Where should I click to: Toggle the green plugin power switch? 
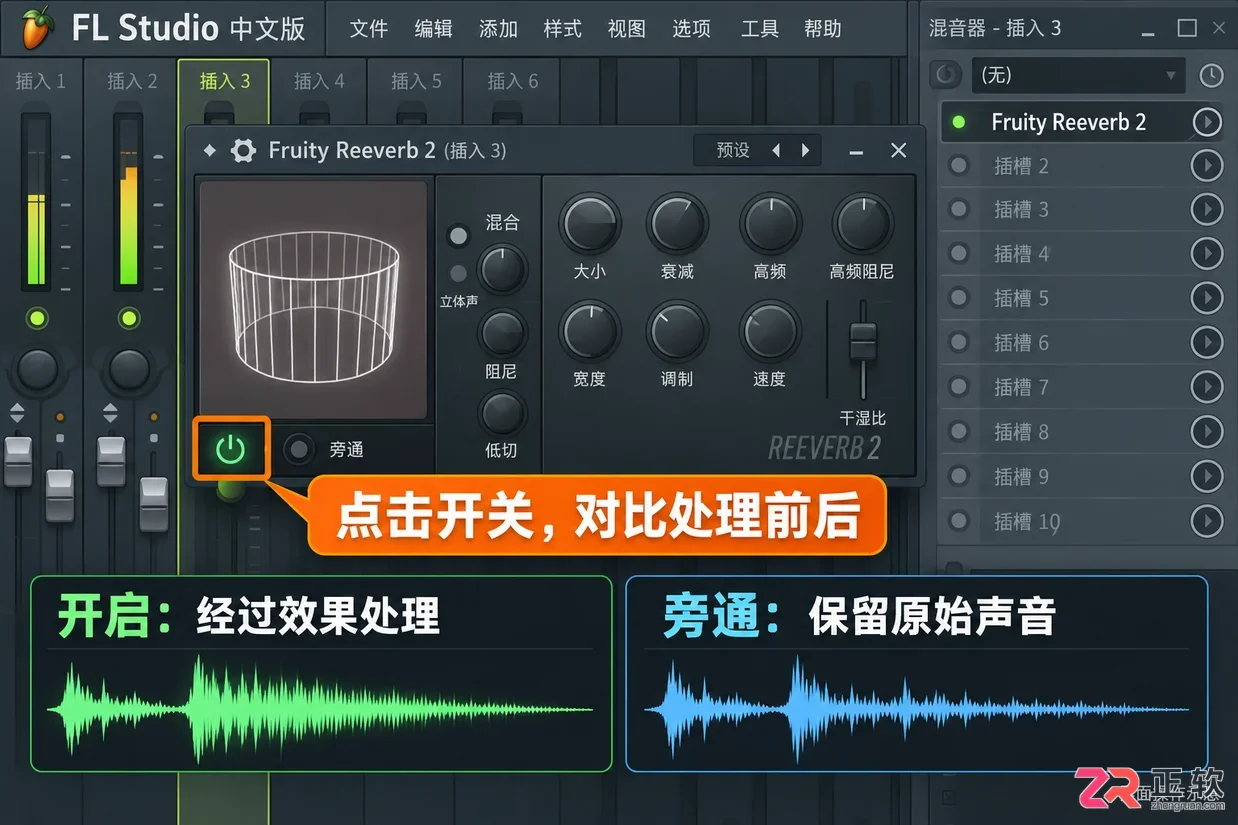click(231, 450)
